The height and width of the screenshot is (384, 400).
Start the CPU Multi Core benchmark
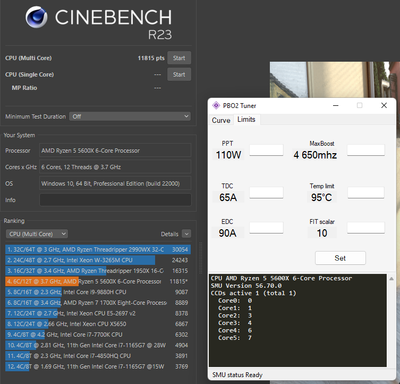179,58
